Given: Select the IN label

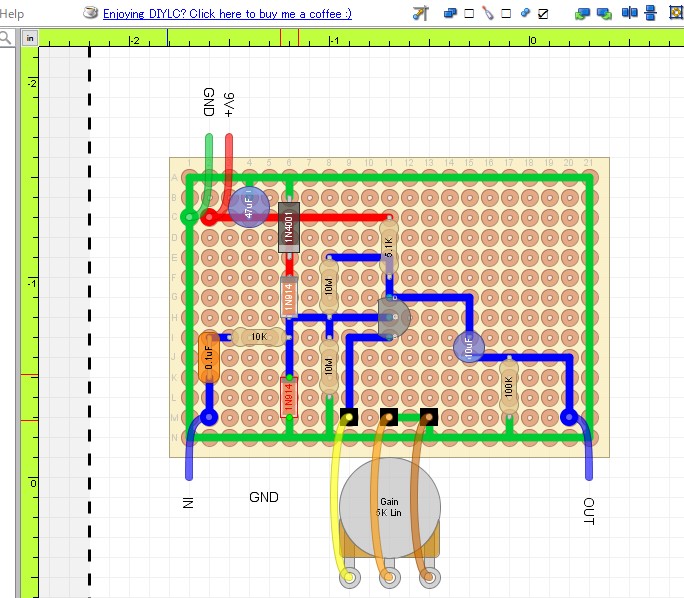Looking at the screenshot, I should click(x=188, y=503).
